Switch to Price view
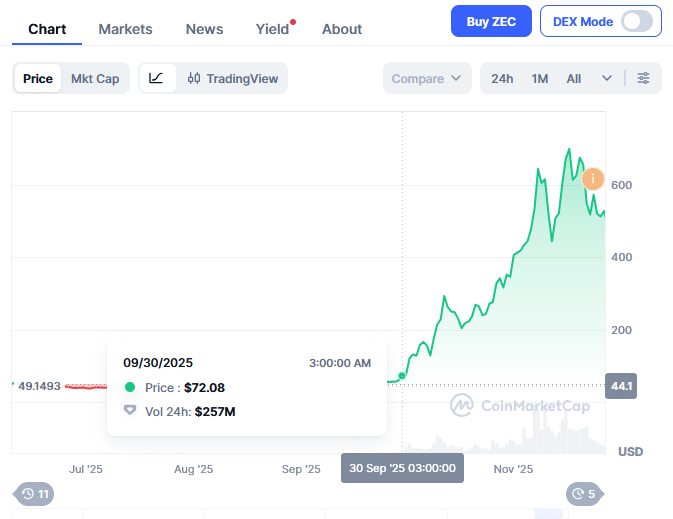Screen dimensions: 673x519 click(38, 79)
